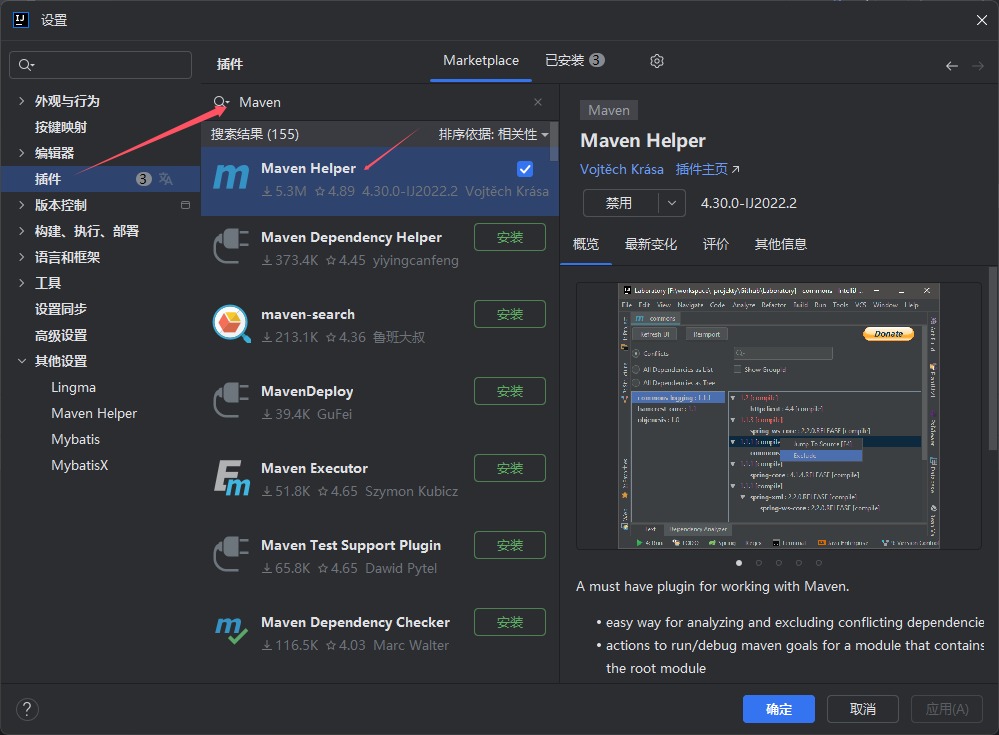Image resolution: width=999 pixels, height=735 pixels.
Task: Disable Maven Helper with 禁用 button
Action: tap(621, 203)
